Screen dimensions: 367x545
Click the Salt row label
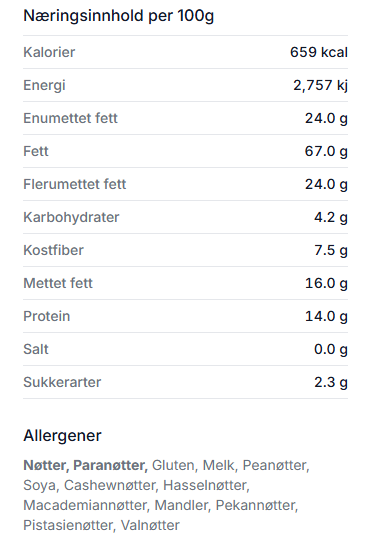(x=36, y=349)
